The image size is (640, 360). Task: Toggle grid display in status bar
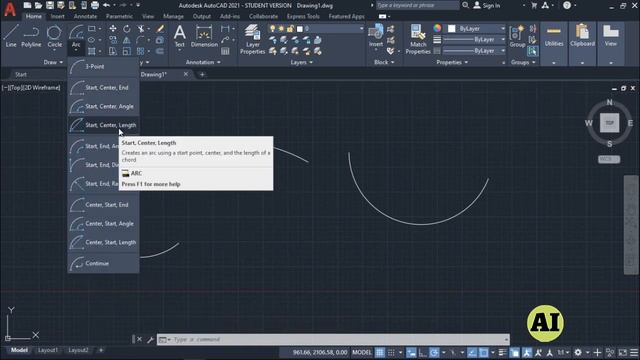tap(380, 352)
